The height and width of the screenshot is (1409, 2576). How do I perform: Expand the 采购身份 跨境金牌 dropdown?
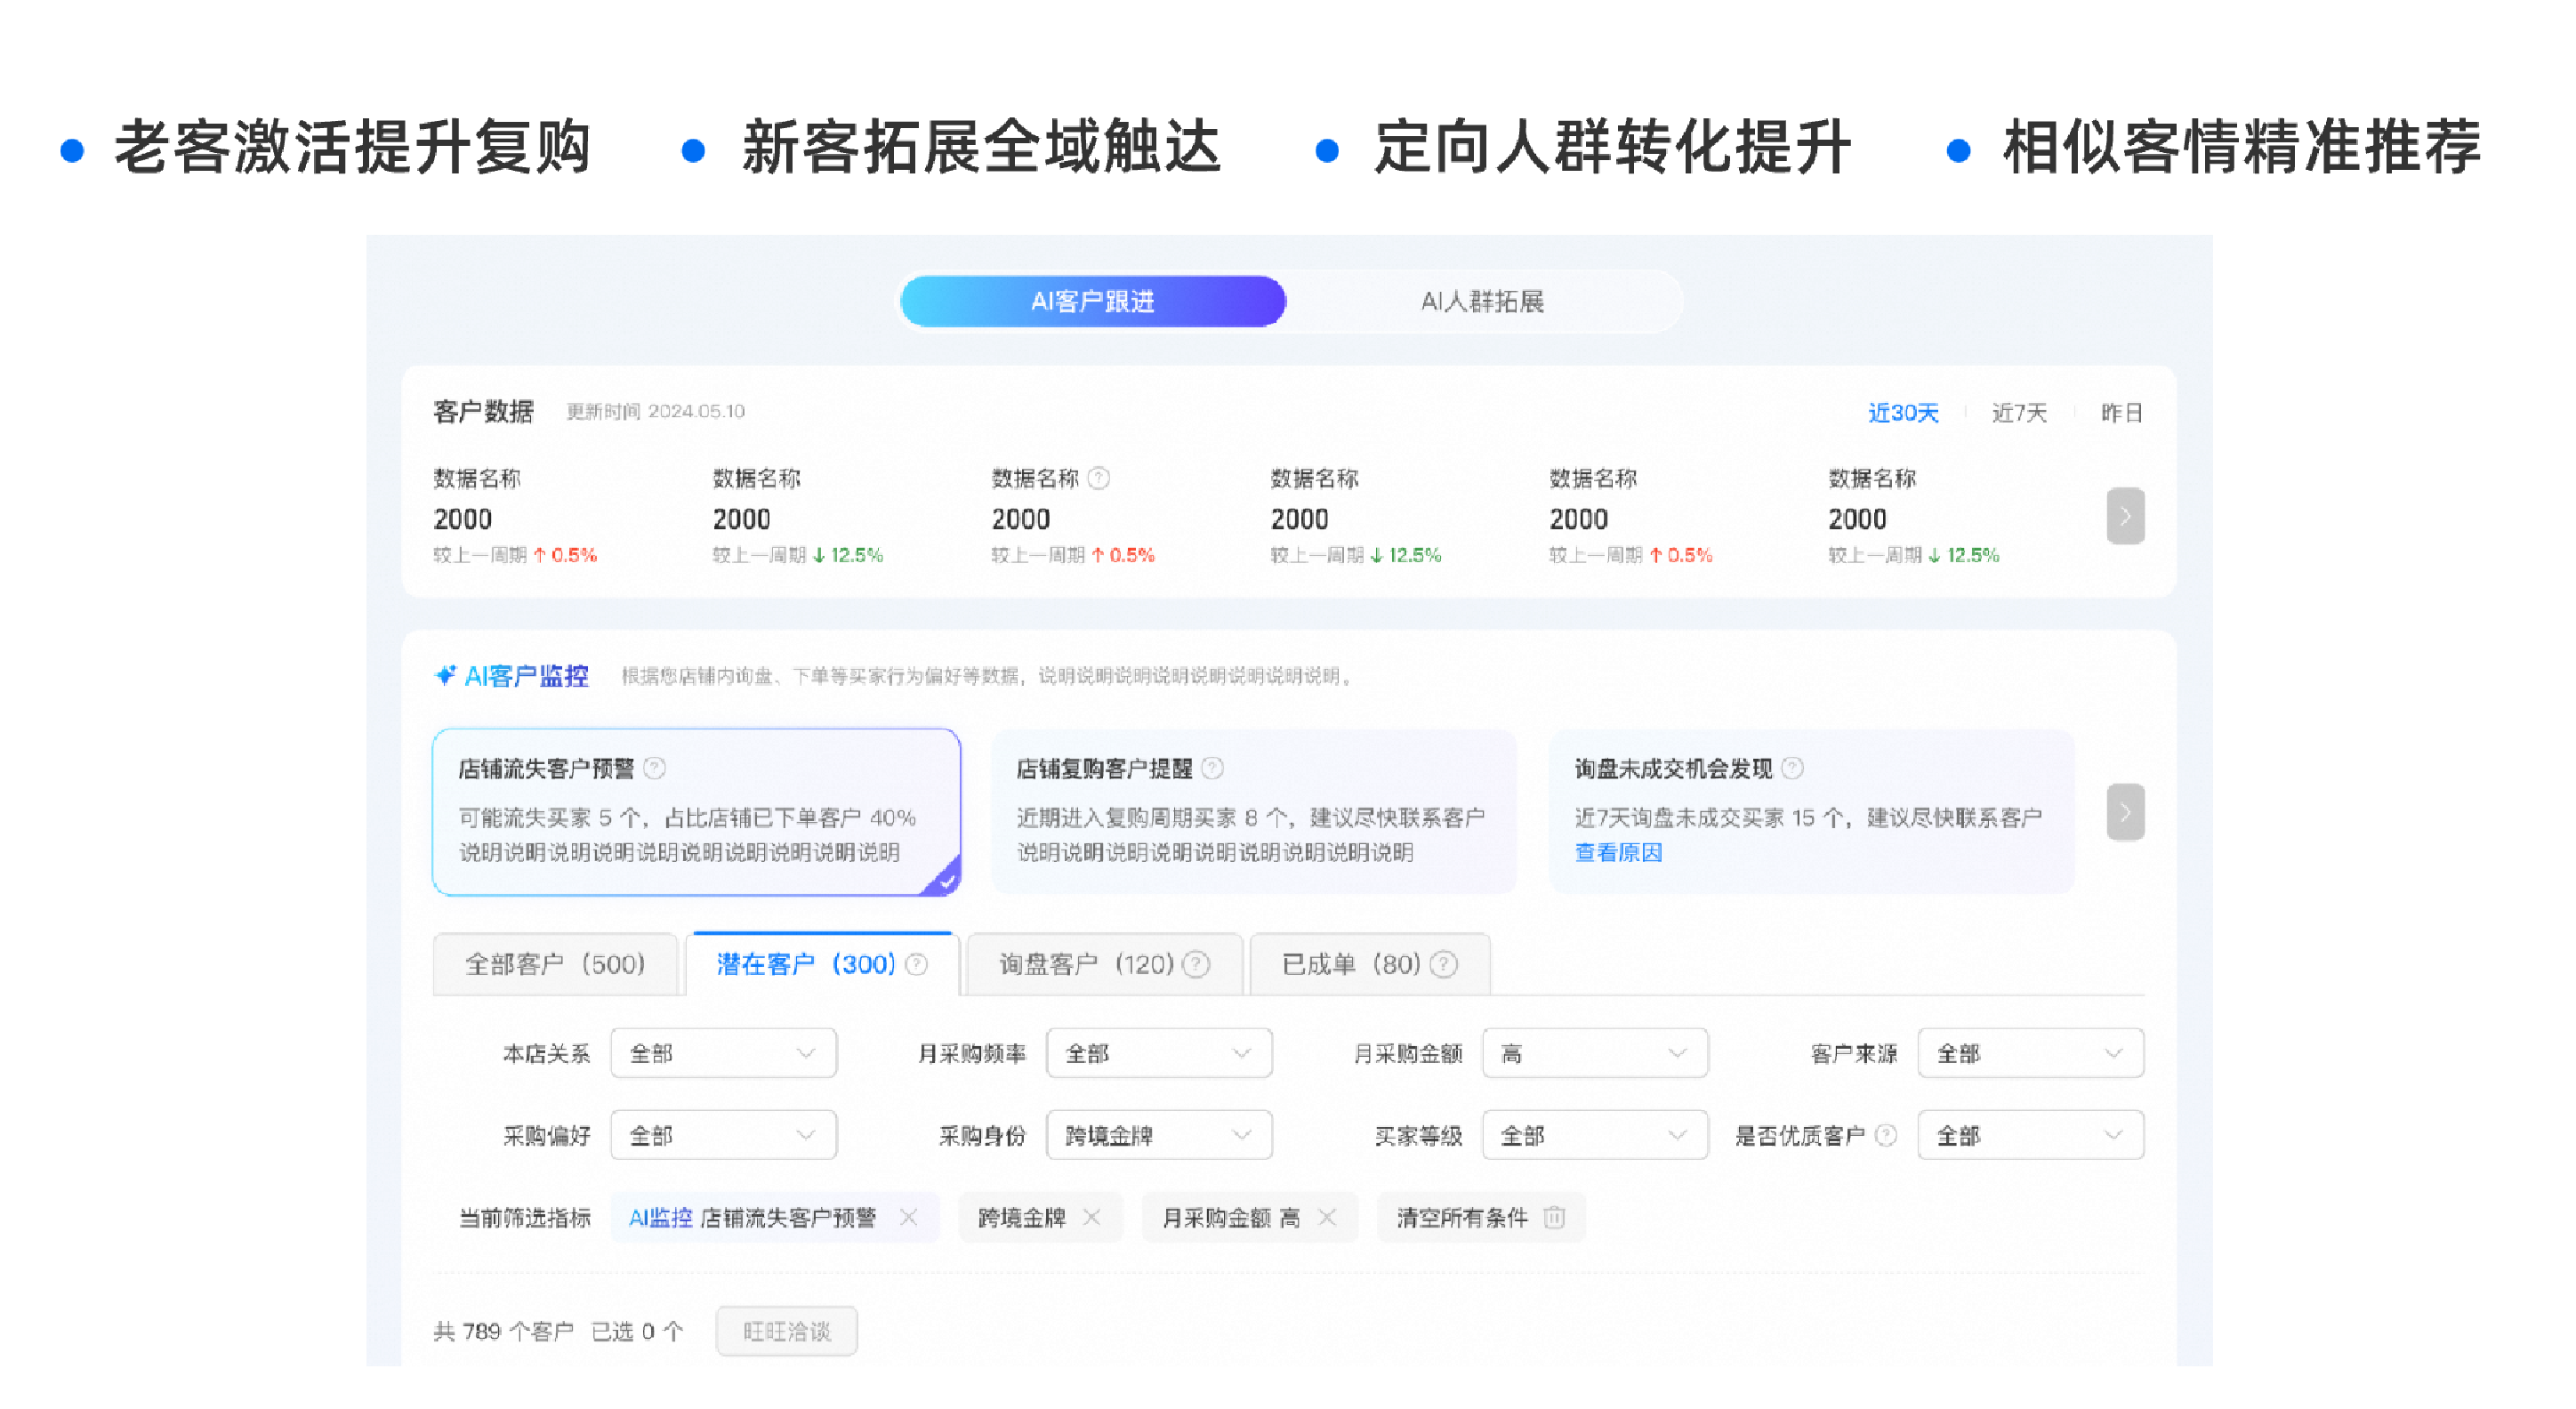[1158, 1135]
